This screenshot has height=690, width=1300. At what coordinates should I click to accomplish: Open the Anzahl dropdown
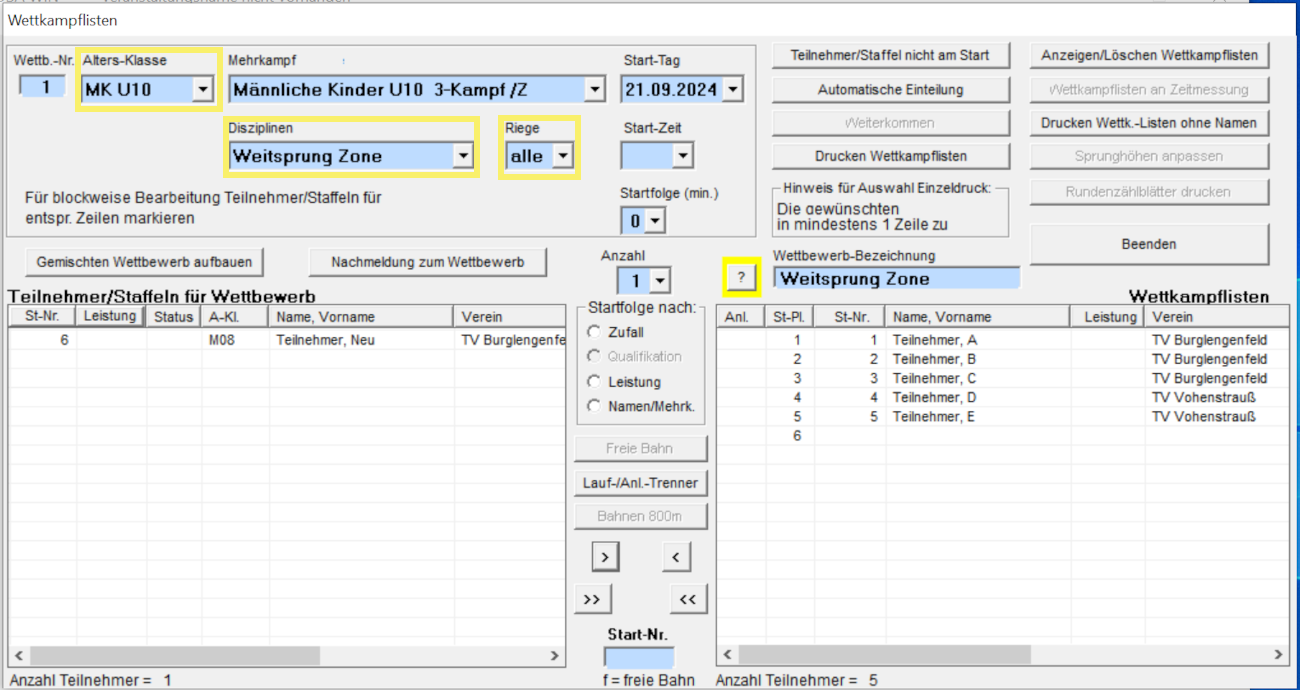pos(661,281)
